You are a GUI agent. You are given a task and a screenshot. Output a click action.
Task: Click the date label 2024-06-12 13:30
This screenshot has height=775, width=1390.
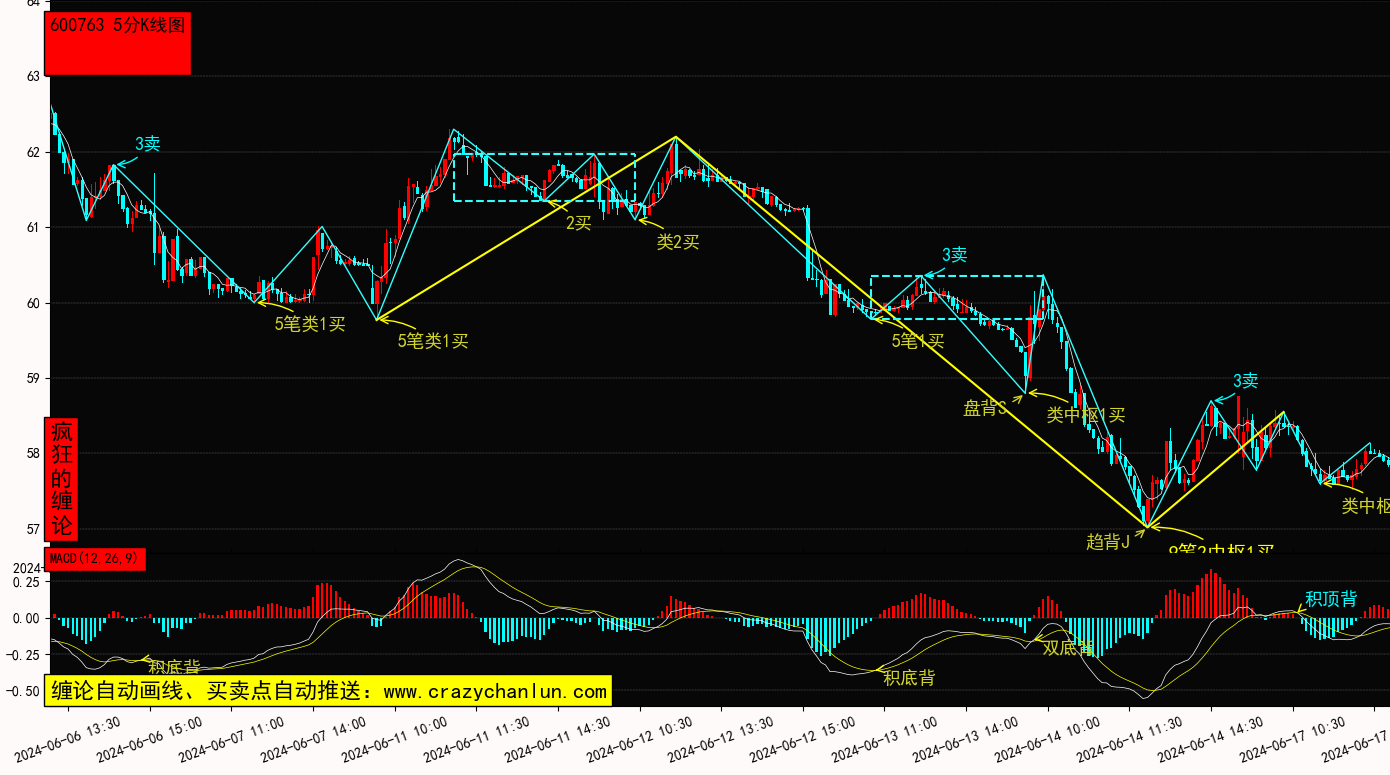pyautogui.click(x=722, y=738)
